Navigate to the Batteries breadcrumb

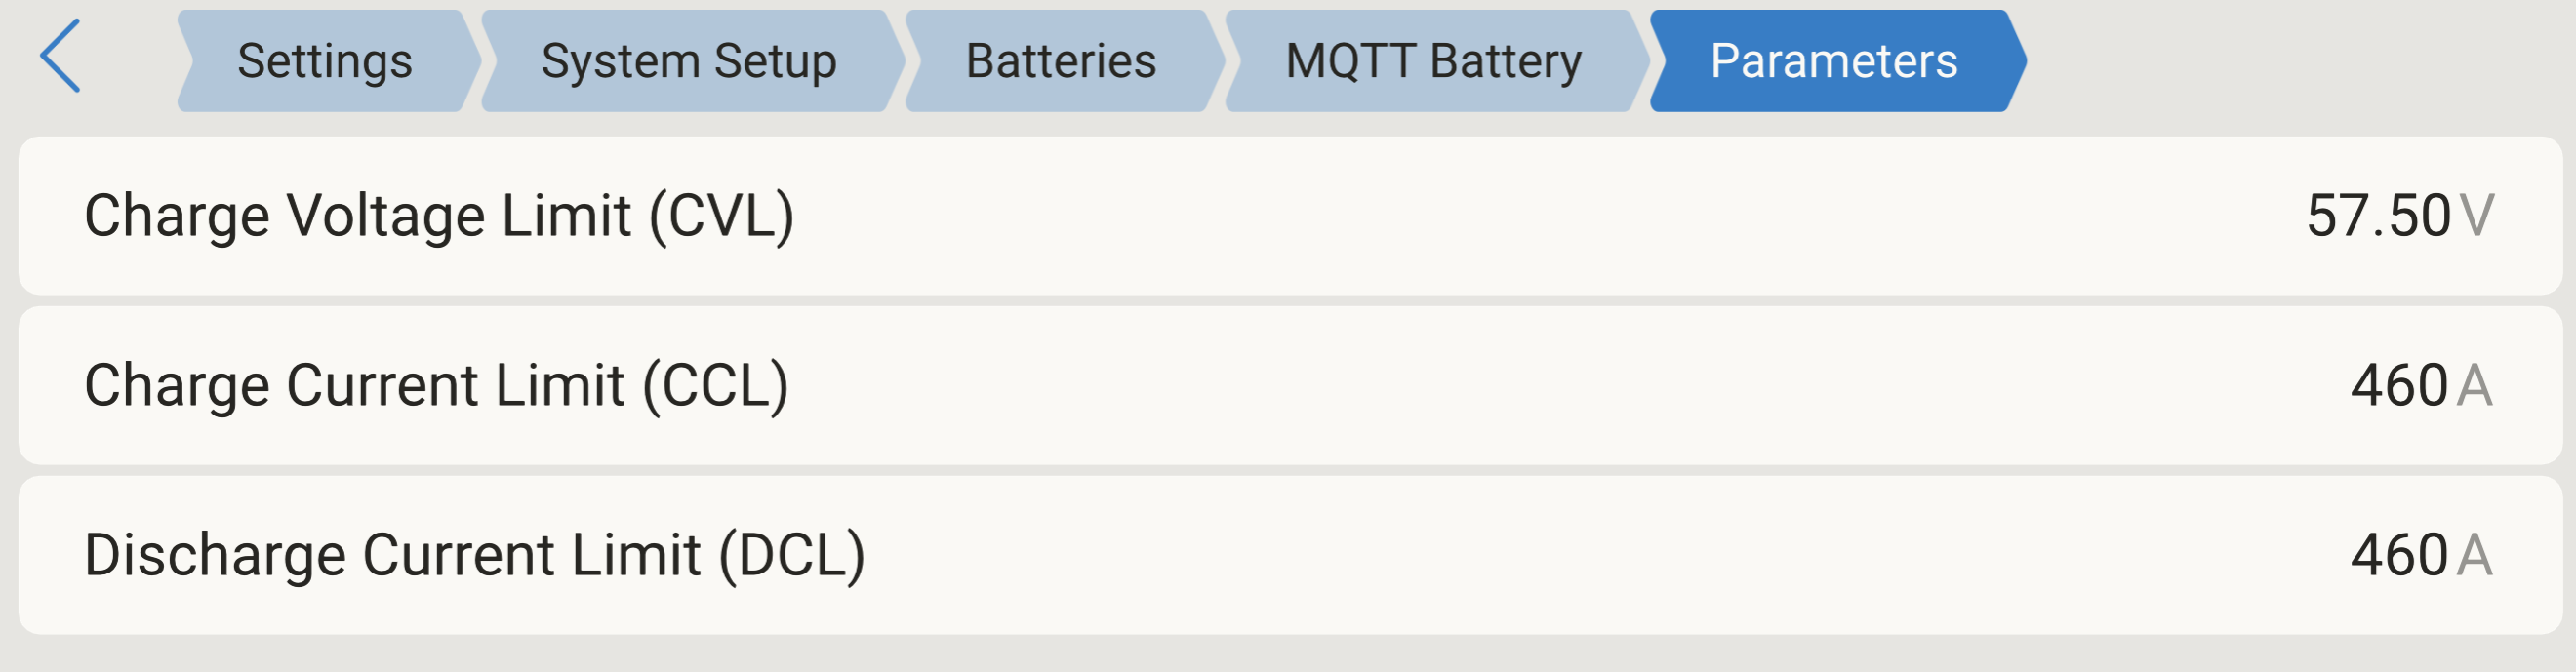tap(1061, 61)
